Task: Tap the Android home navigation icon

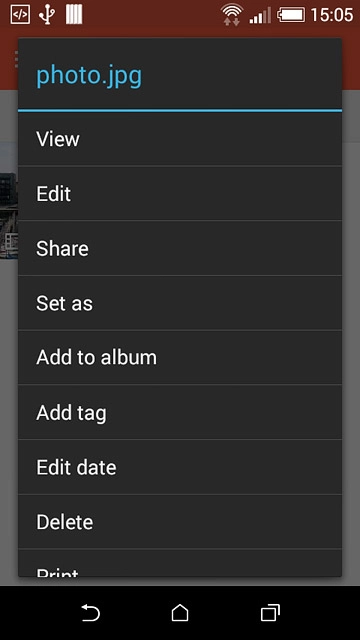Action: (x=180, y=613)
